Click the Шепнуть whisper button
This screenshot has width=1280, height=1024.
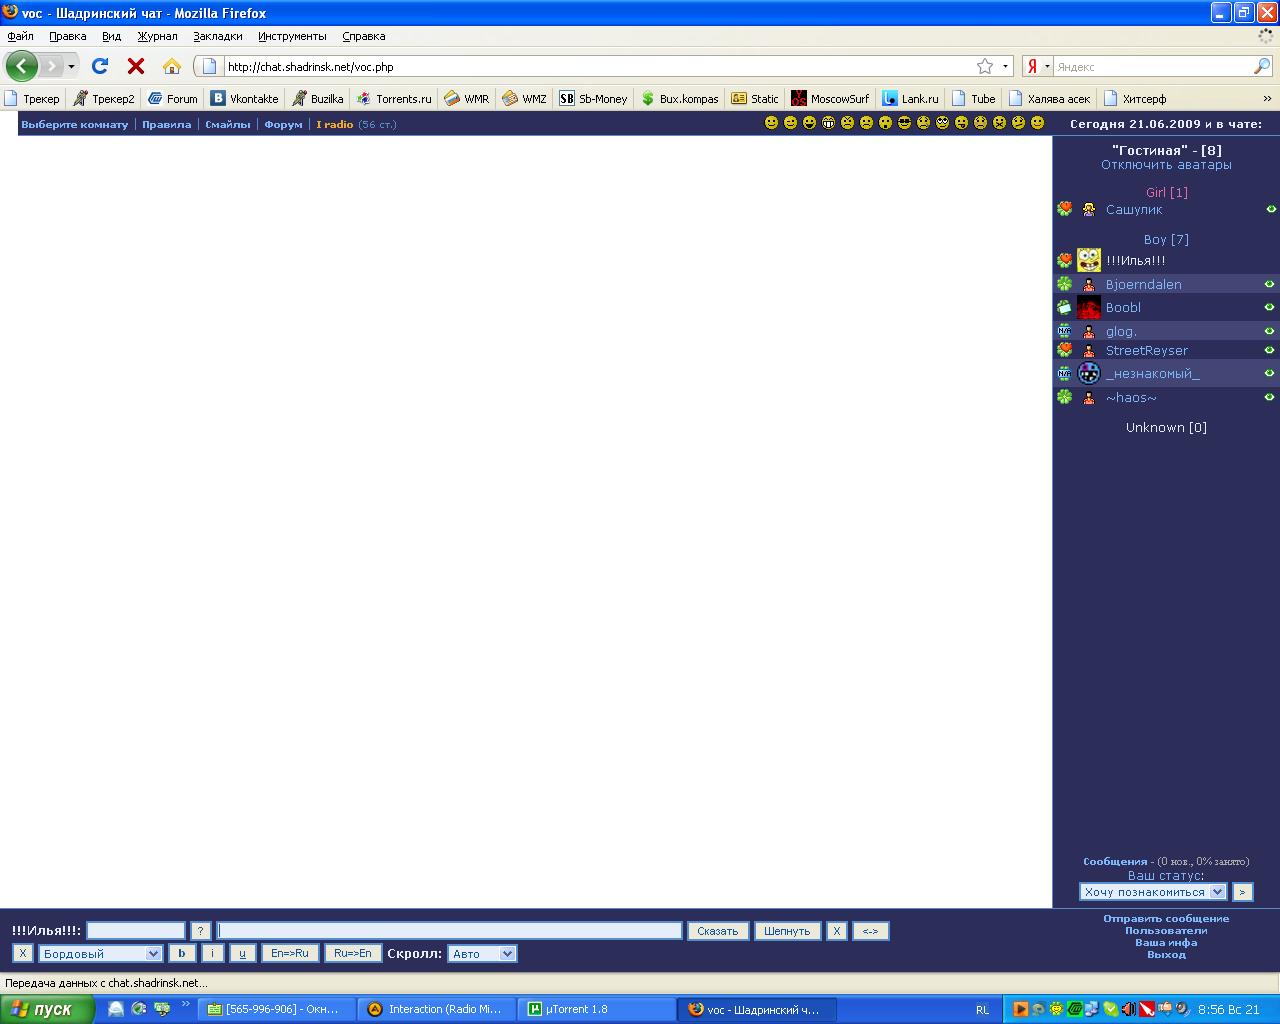coord(787,931)
